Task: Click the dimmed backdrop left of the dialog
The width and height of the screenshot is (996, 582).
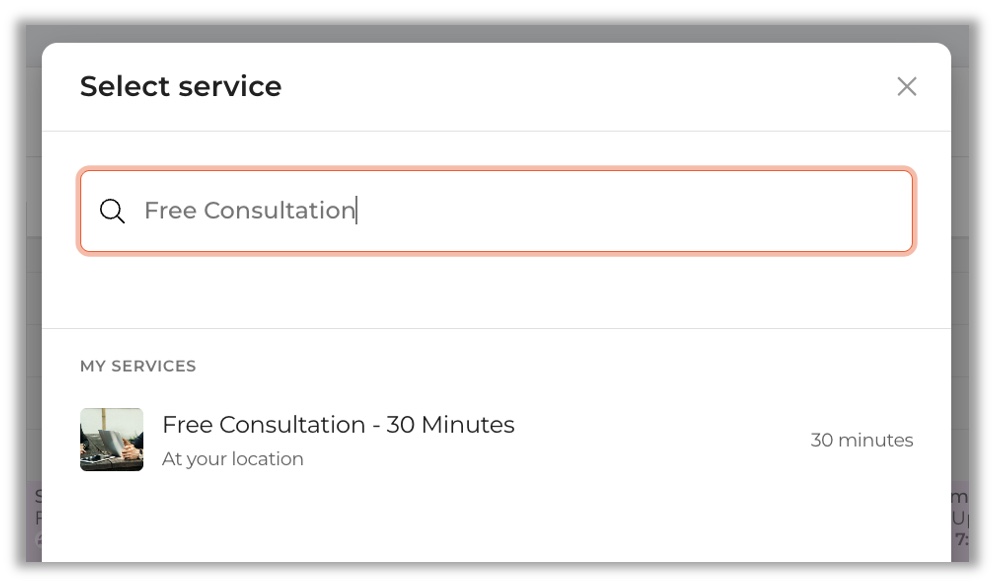Action: tap(33, 300)
